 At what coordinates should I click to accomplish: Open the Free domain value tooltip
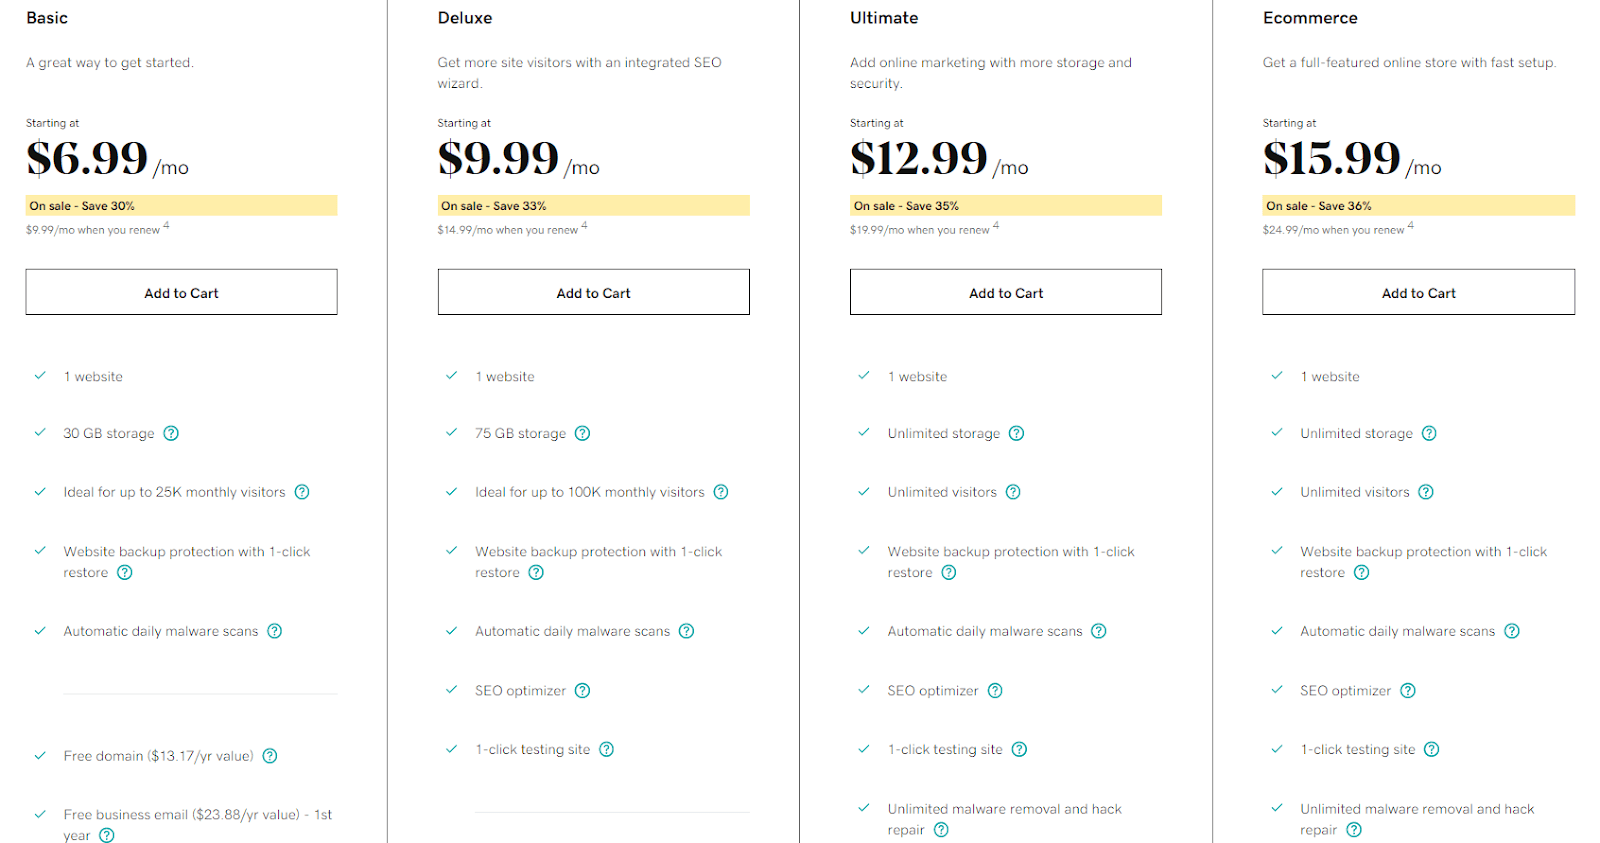point(269,756)
